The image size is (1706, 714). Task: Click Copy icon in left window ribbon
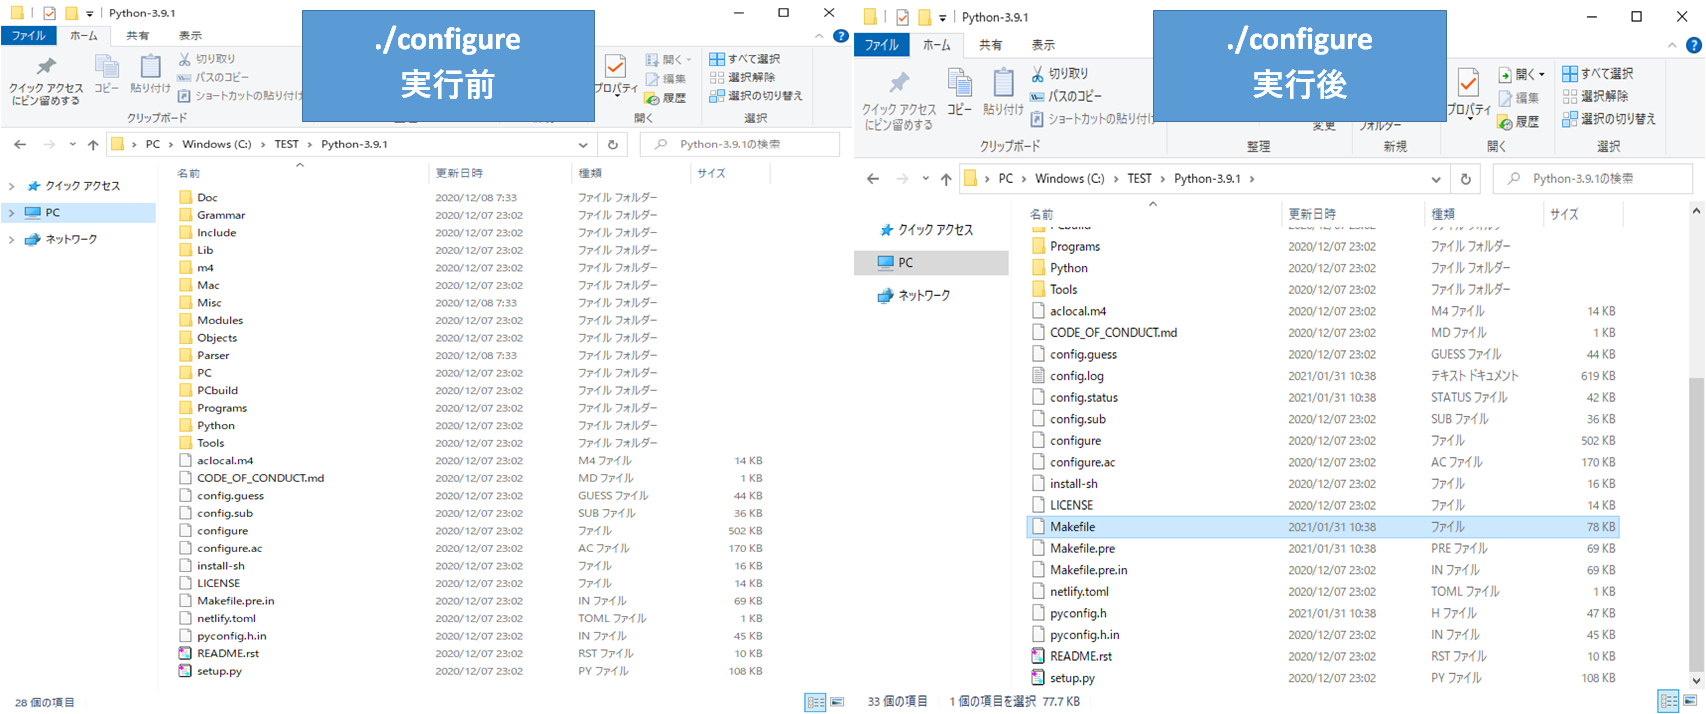click(x=106, y=74)
